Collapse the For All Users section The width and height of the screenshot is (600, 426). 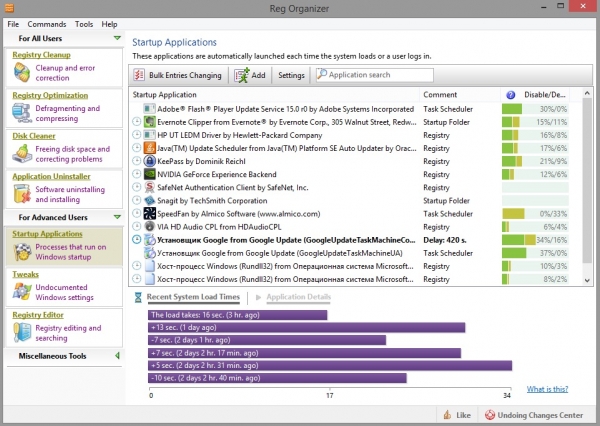(x=117, y=38)
